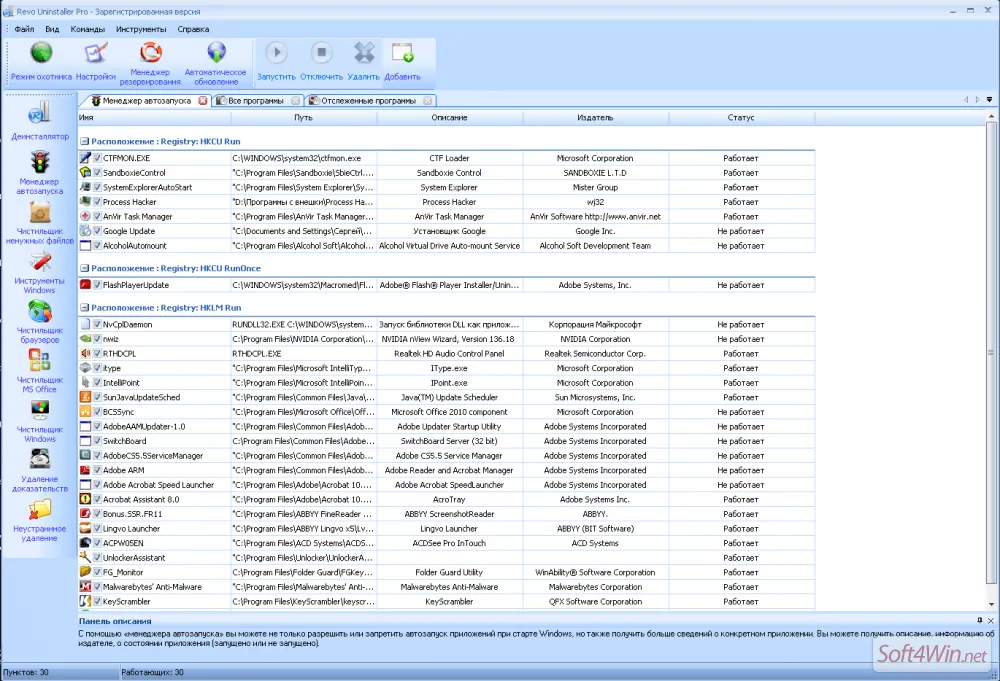Viewport: 1000px width, 681px height.
Task: Click the scrollbar up arrow
Action: [991, 116]
